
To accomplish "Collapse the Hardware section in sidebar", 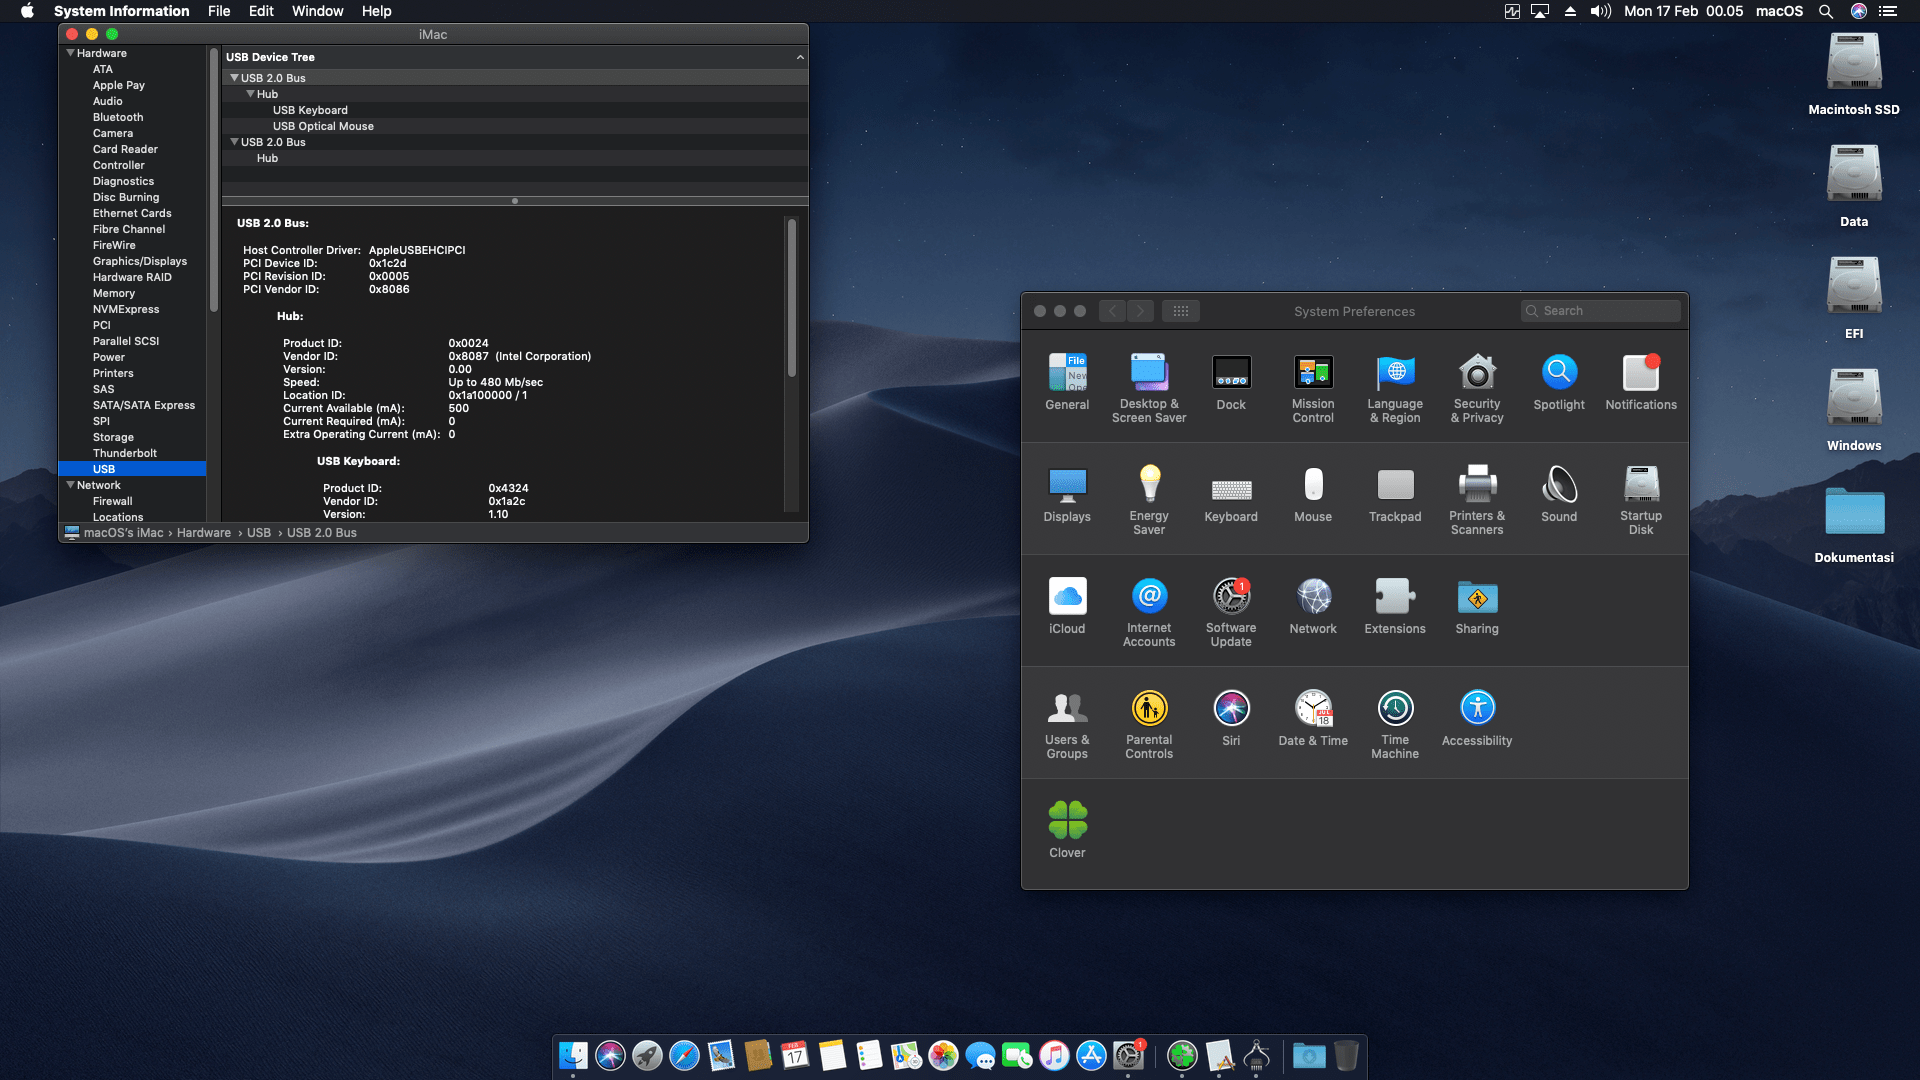I will coord(71,53).
